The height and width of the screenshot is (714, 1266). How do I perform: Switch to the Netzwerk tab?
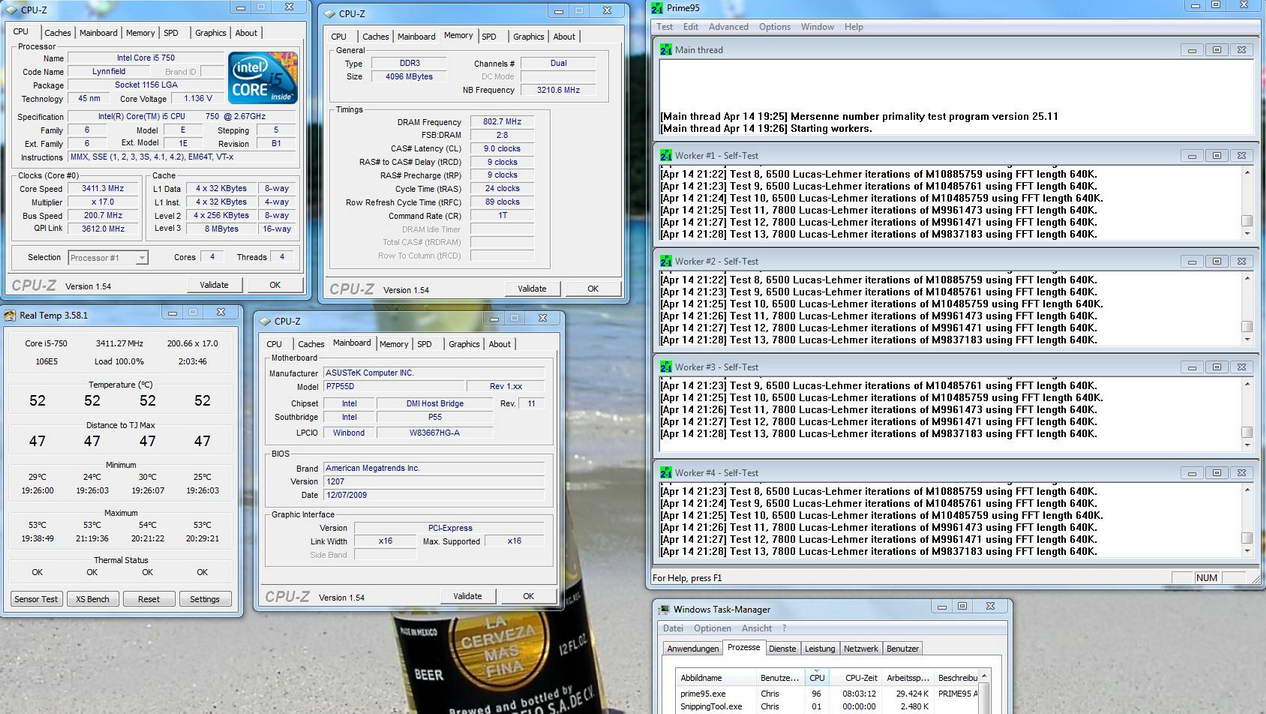pos(860,648)
